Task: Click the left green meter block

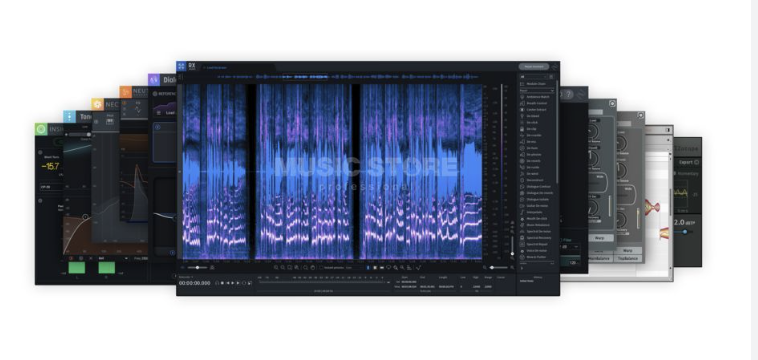Action: [76, 268]
